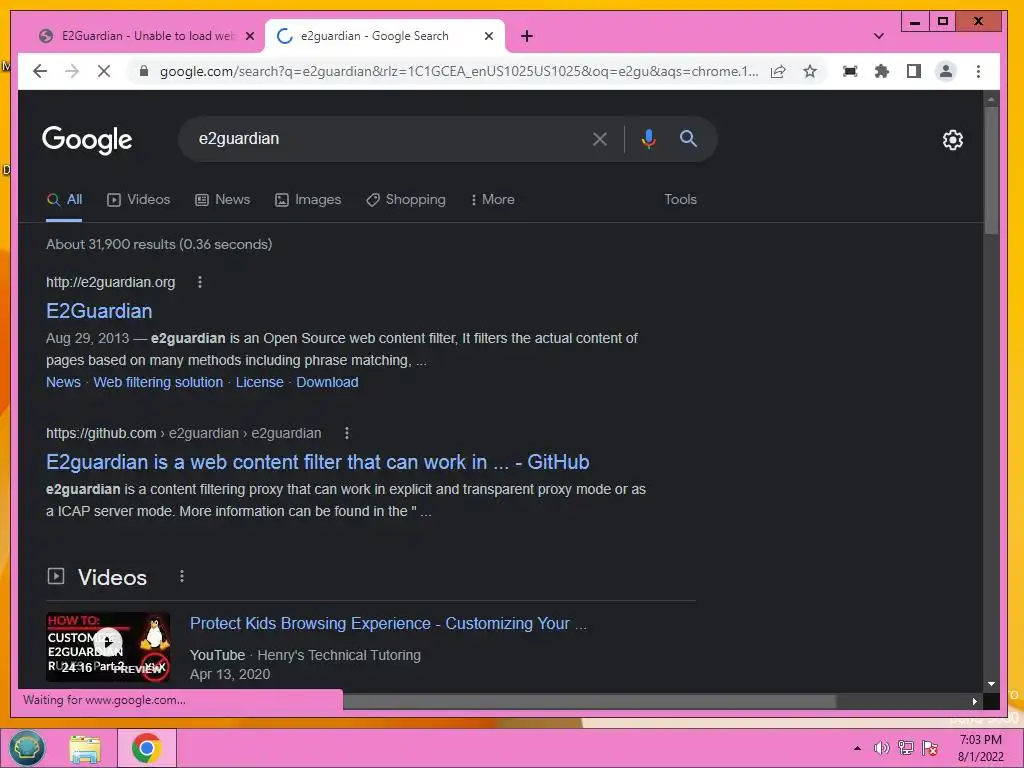Open Google quick settings gear

[x=952, y=140]
